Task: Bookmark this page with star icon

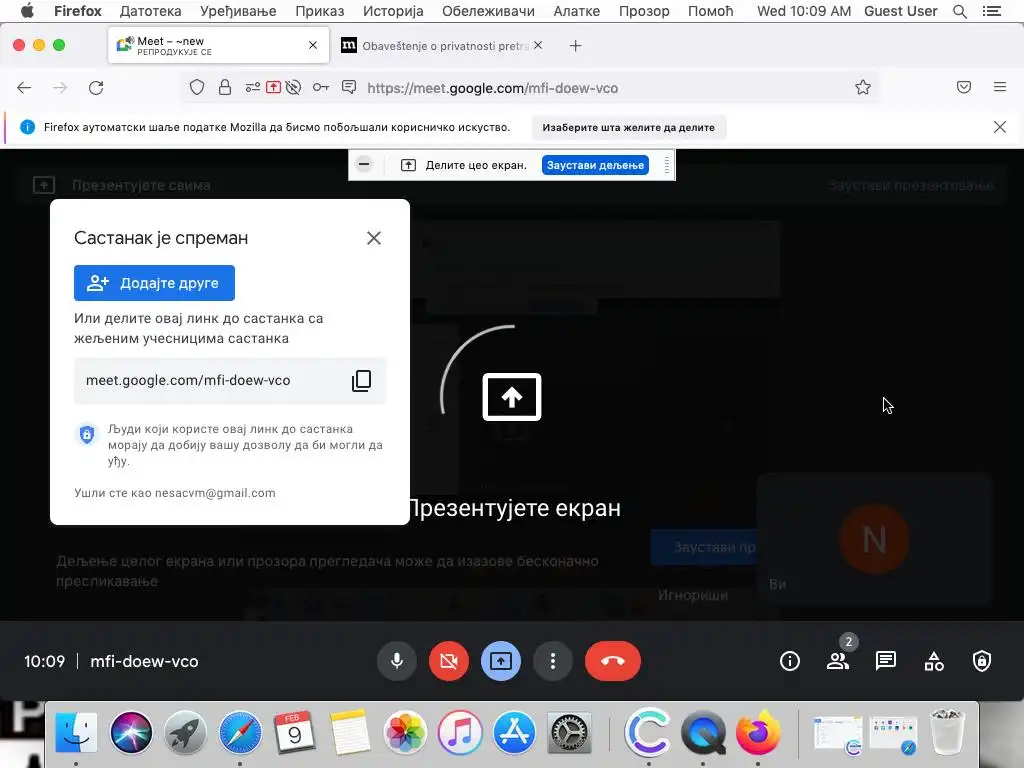Action: point(863,88)
